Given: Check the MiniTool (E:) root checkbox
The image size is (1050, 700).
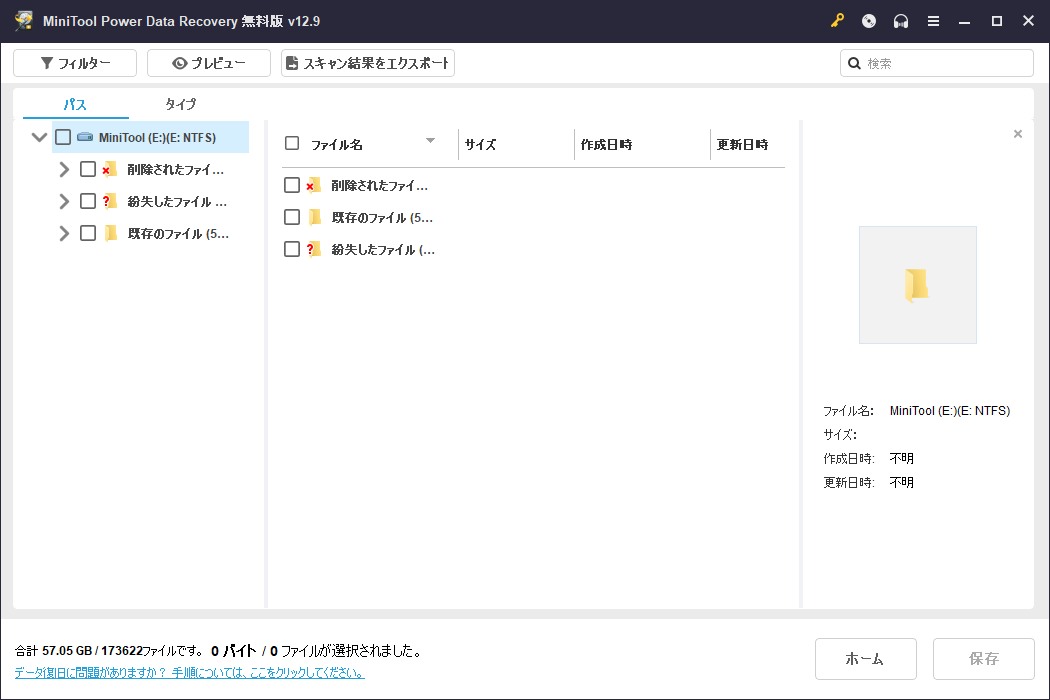Looking at the screenshot, I should coord(63,137).
